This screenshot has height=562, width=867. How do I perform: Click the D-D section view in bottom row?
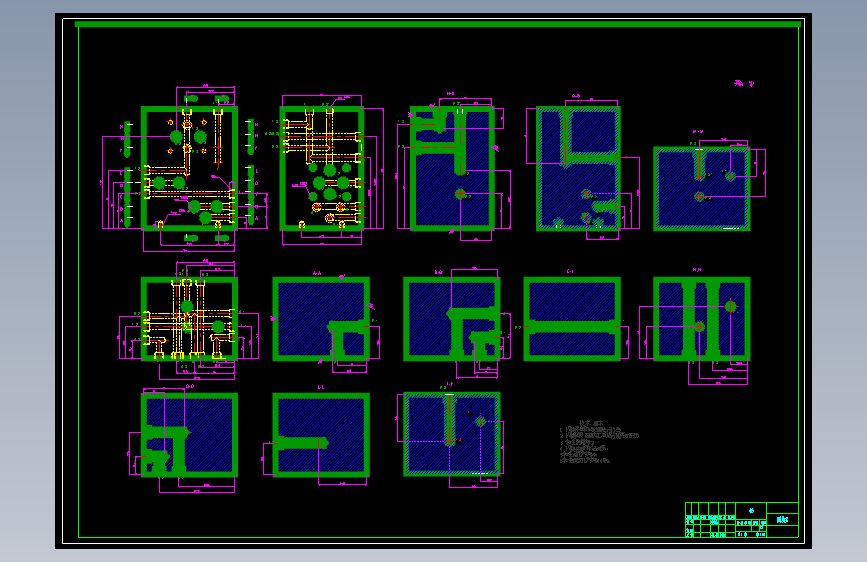click(x=189, y=435)
